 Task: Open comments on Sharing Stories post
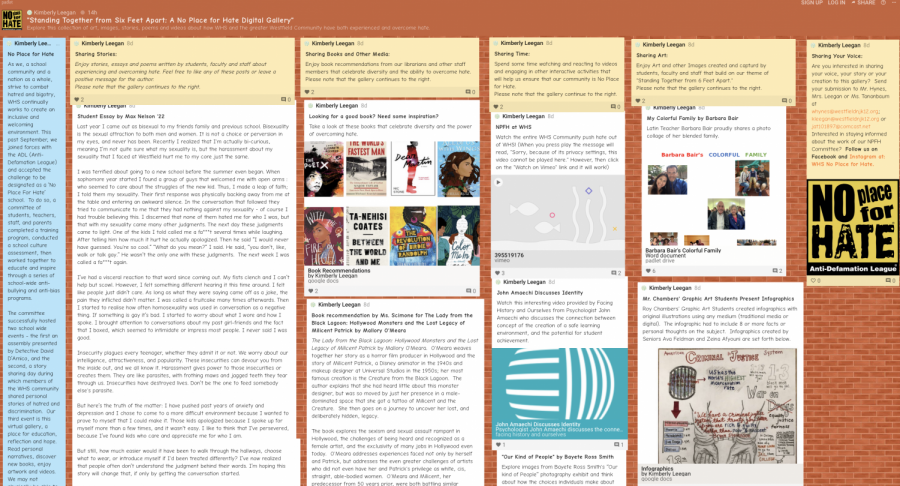(286, 99)
